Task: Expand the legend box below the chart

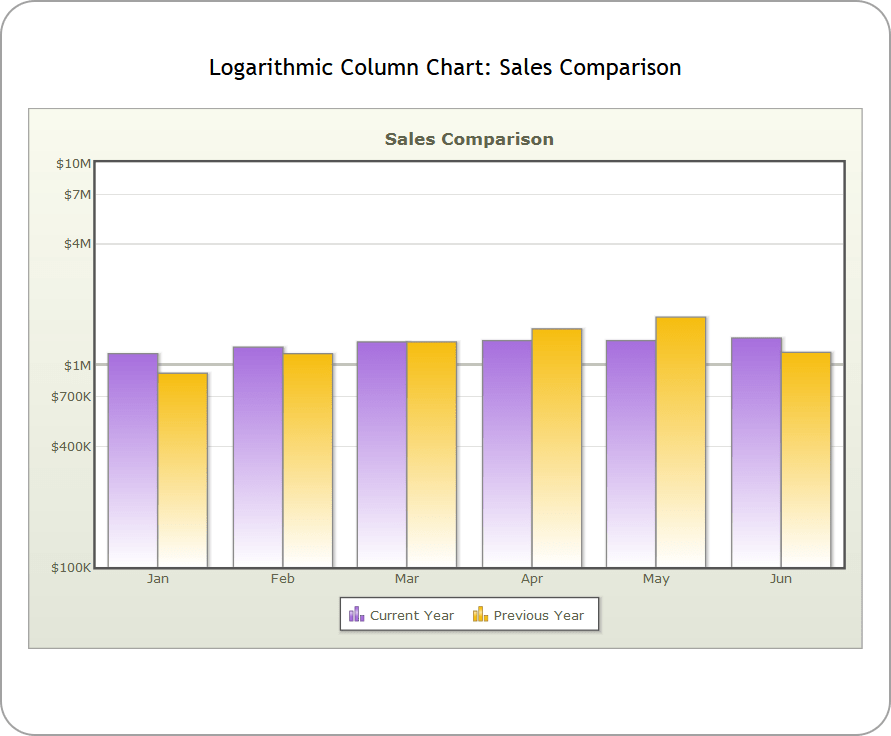Action: pyautogui.click(x=469, y=614)
